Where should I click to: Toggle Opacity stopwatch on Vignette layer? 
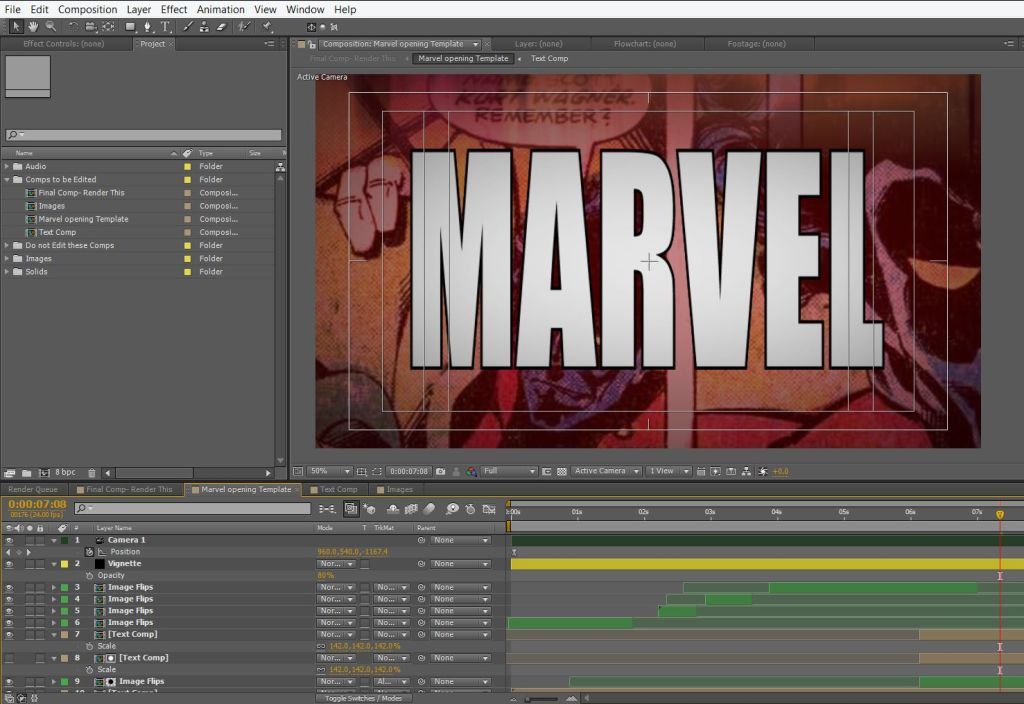[89, 575]
